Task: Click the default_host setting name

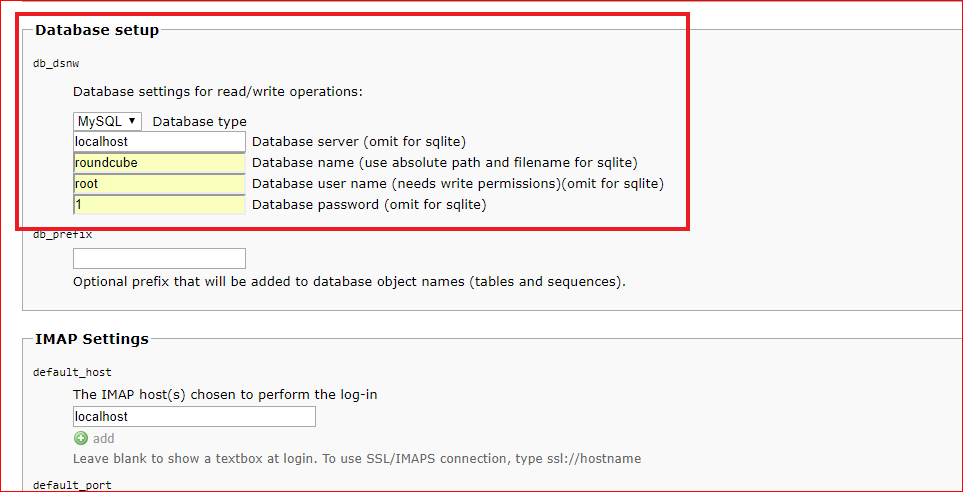Action: [x=72, y=372]
